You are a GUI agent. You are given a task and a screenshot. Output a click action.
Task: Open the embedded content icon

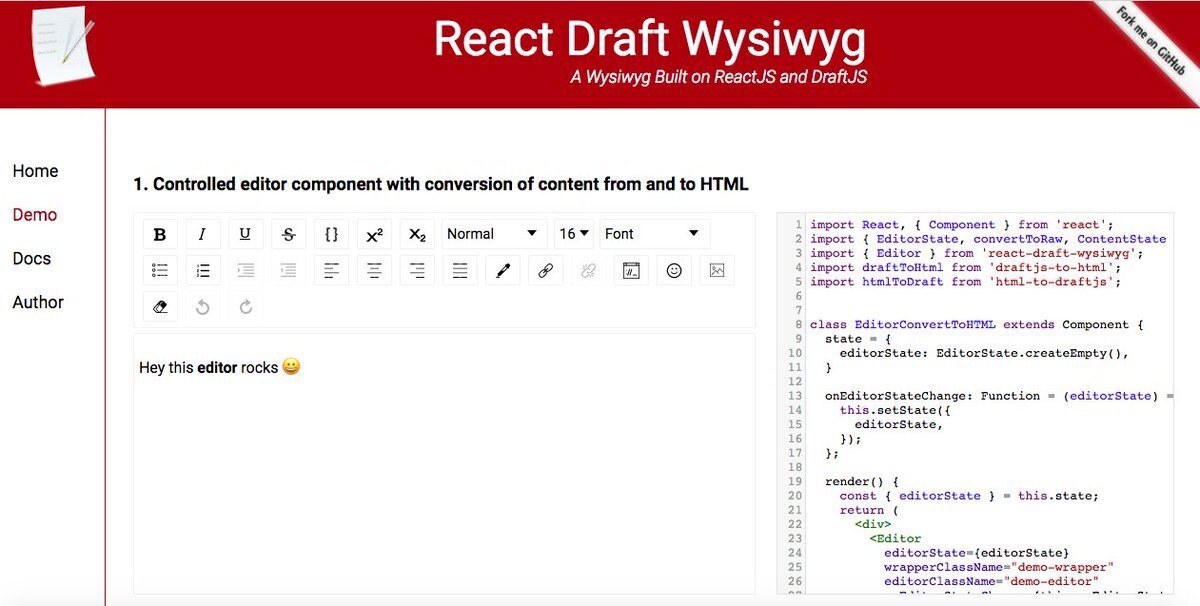(x=631, y=270)
